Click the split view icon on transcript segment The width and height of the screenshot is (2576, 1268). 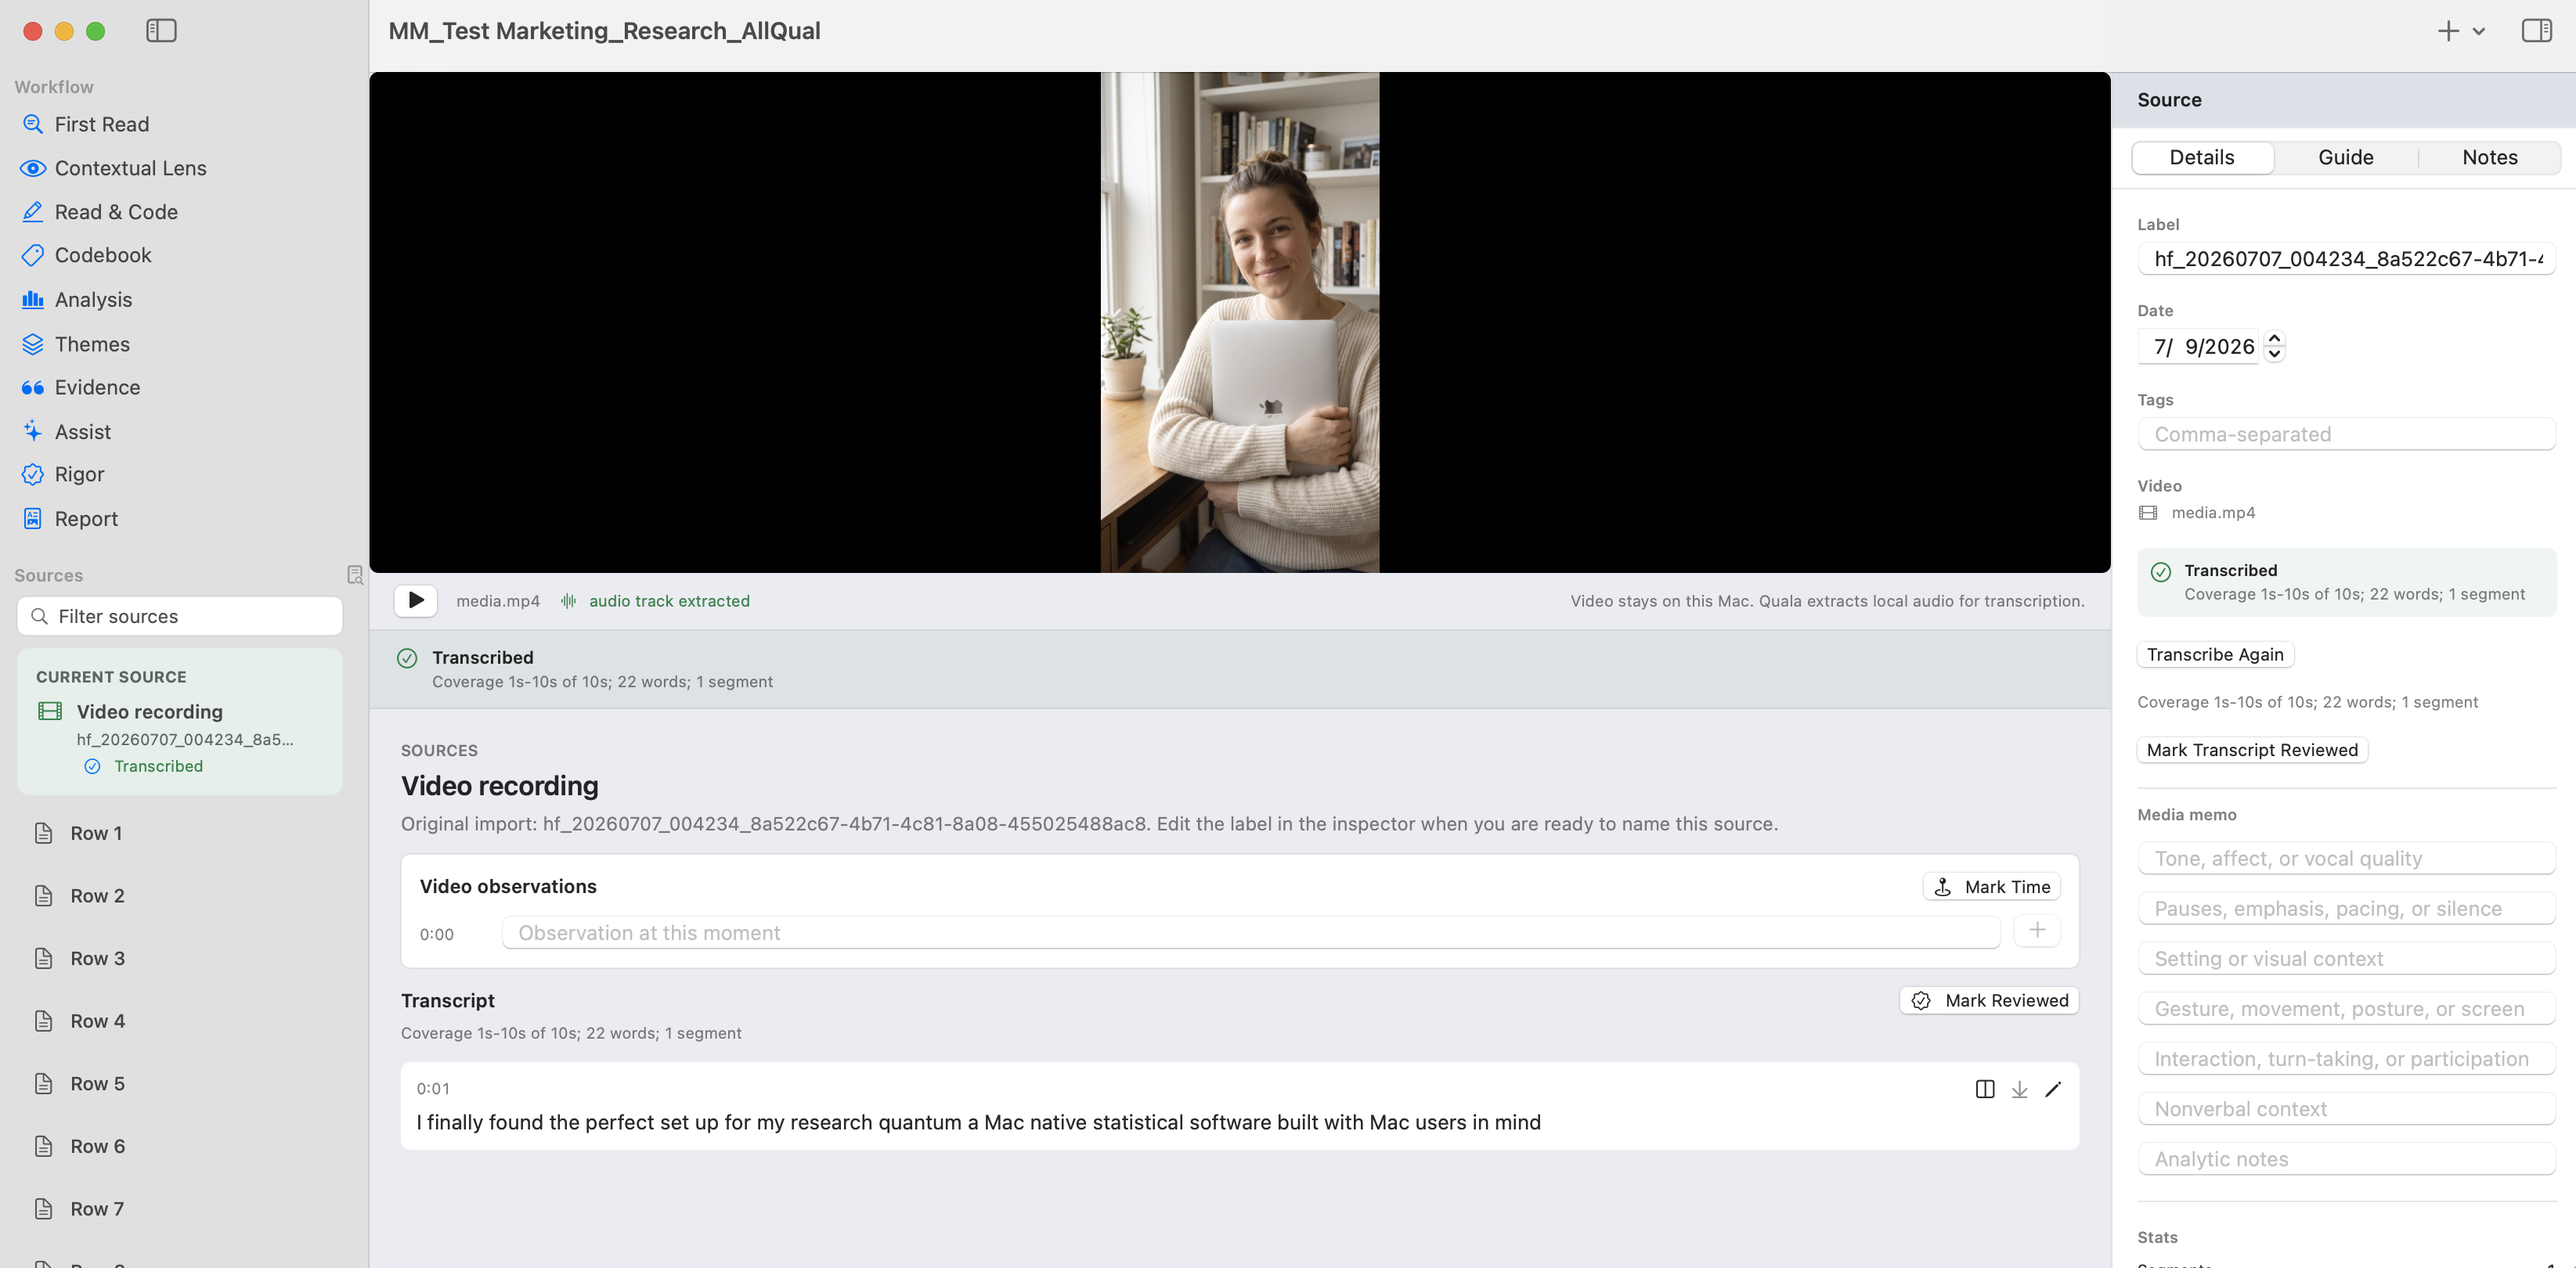(x=1985, y=1089)
